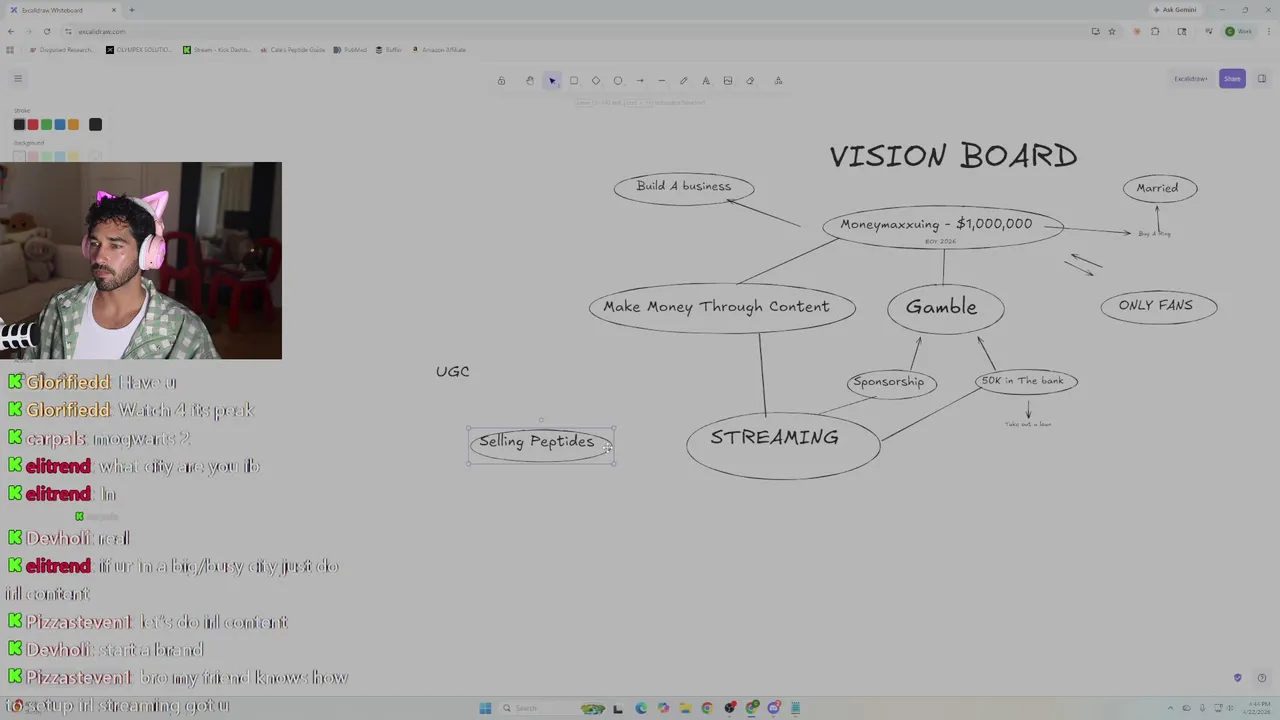
Task: Select the Line tool
Action: (662, 81)
